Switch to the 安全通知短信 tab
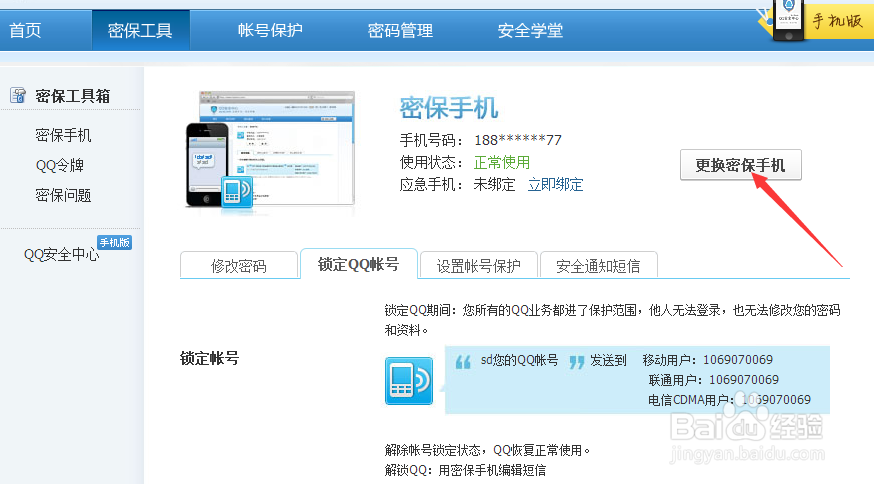This screenshot has height=484, width=874. pyautogui.click(x=598, y=265)
